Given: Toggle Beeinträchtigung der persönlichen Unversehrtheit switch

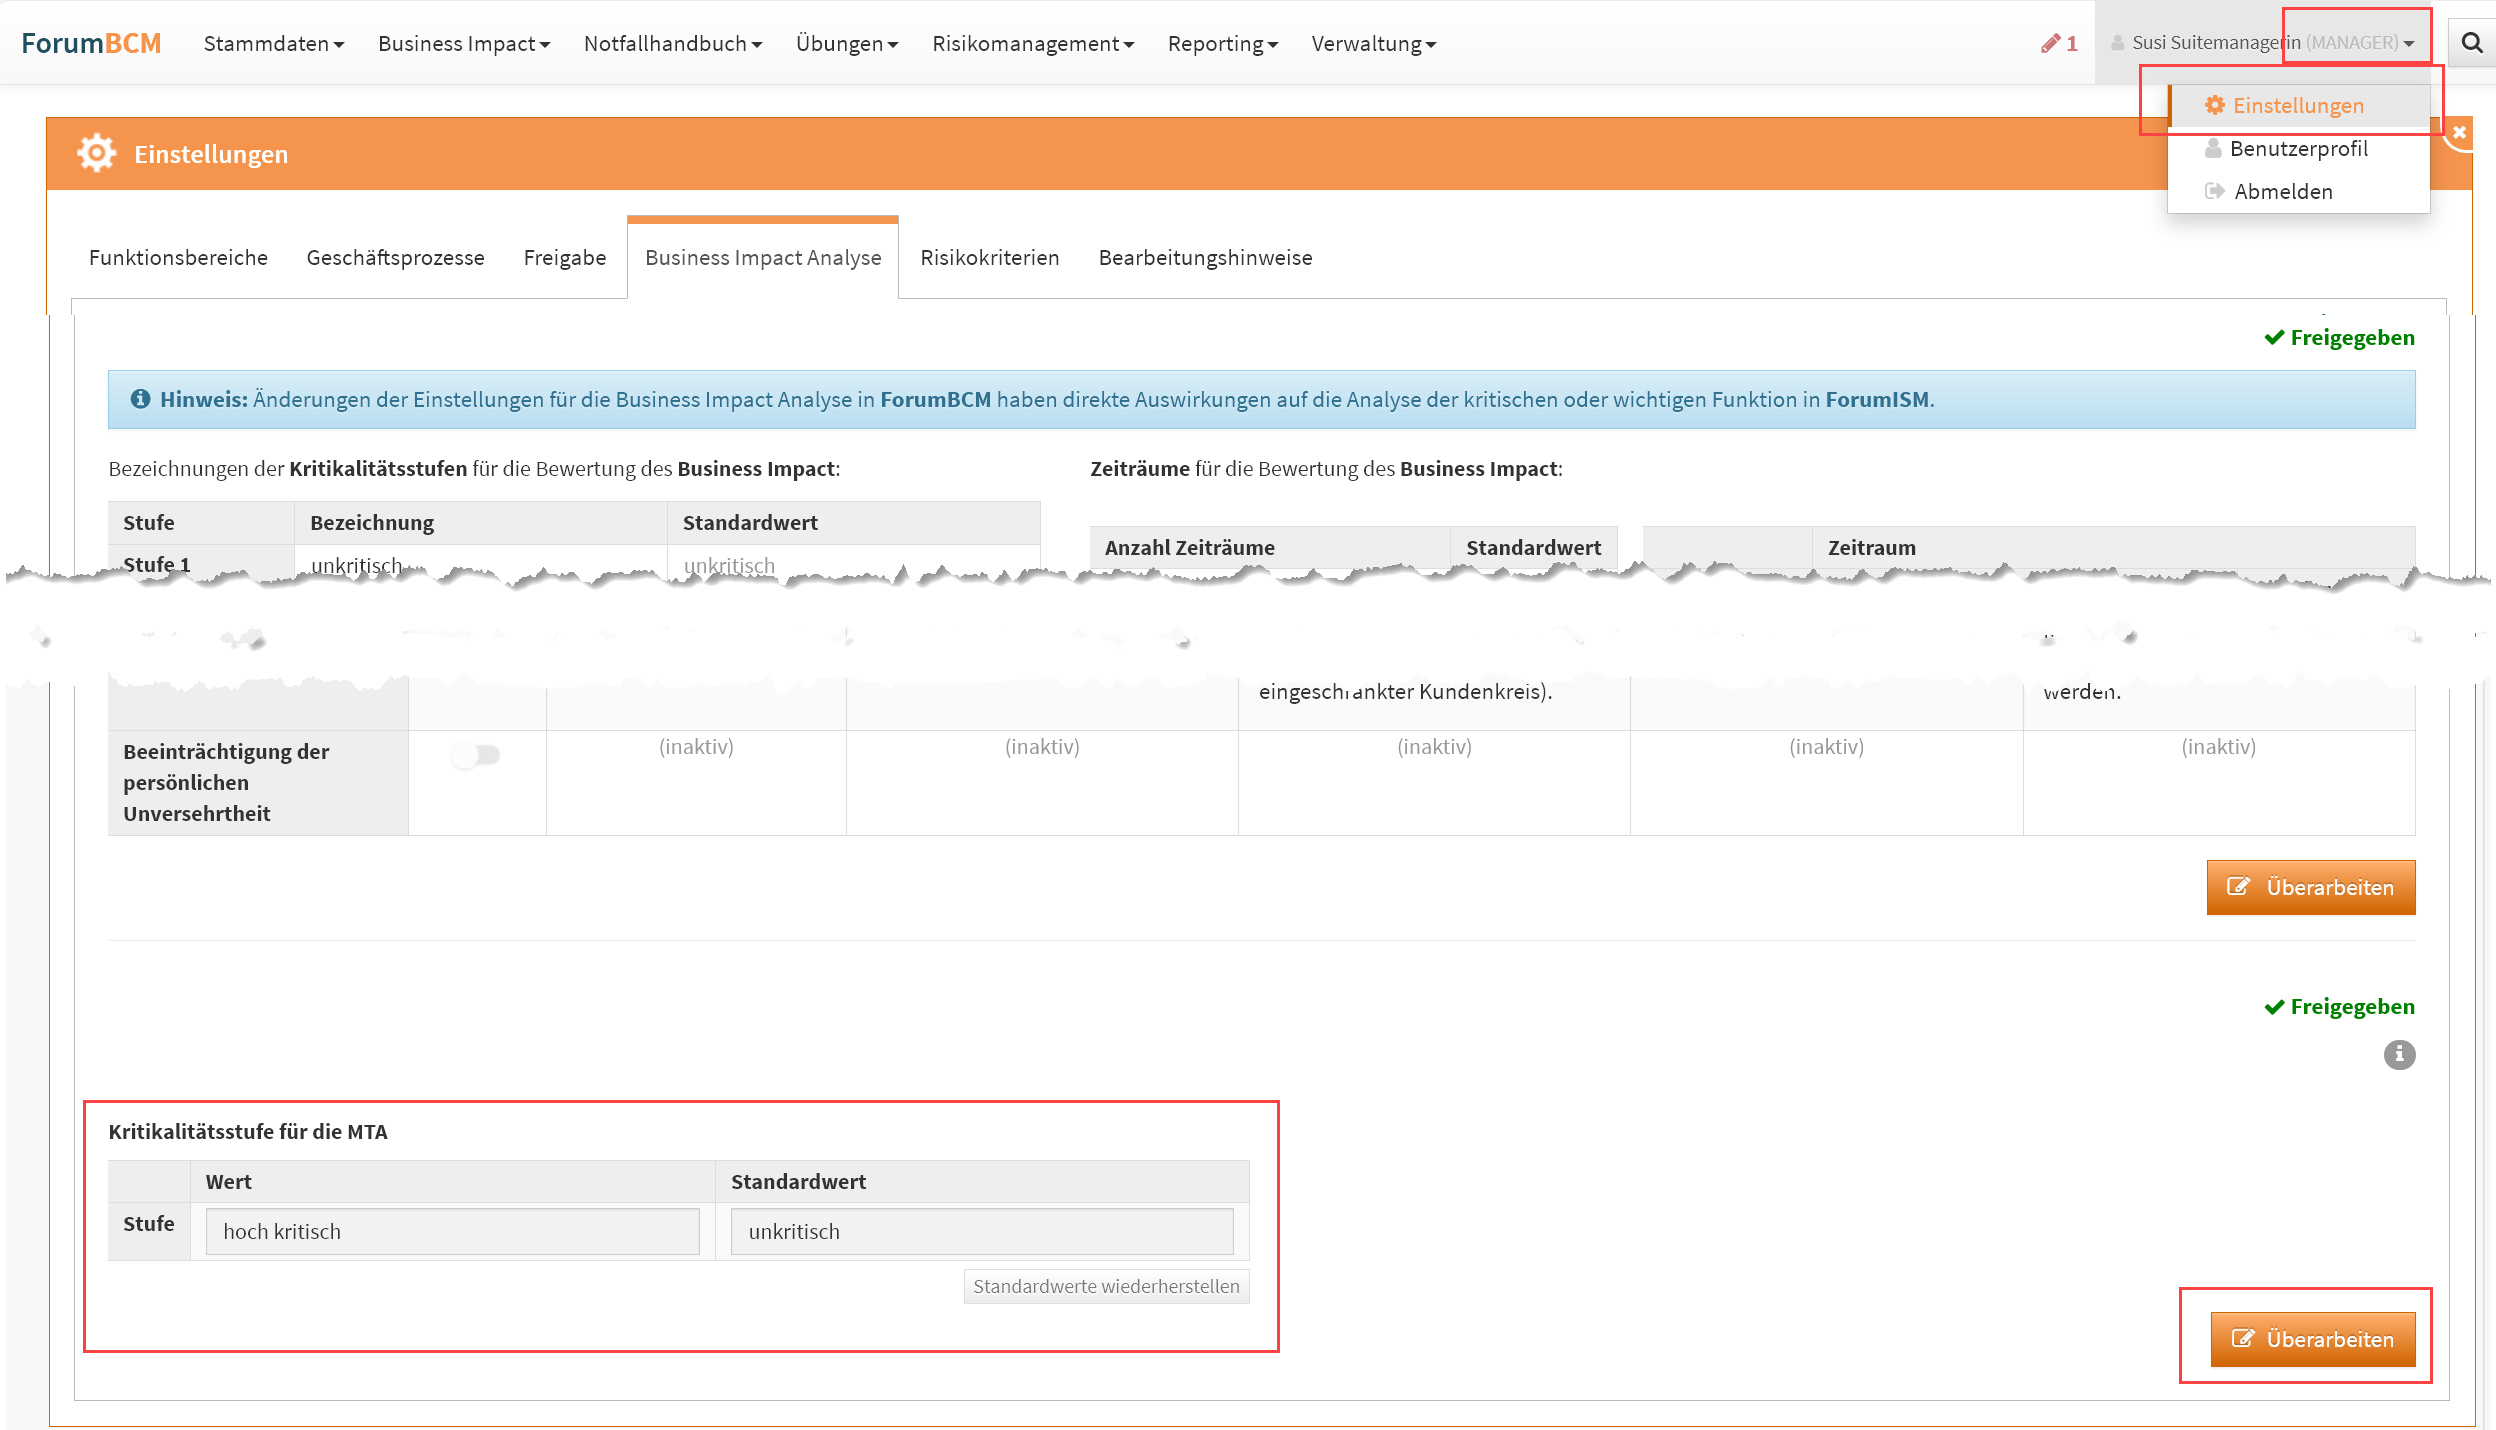Looking at the screenshot, I should [x=476, y=754].
